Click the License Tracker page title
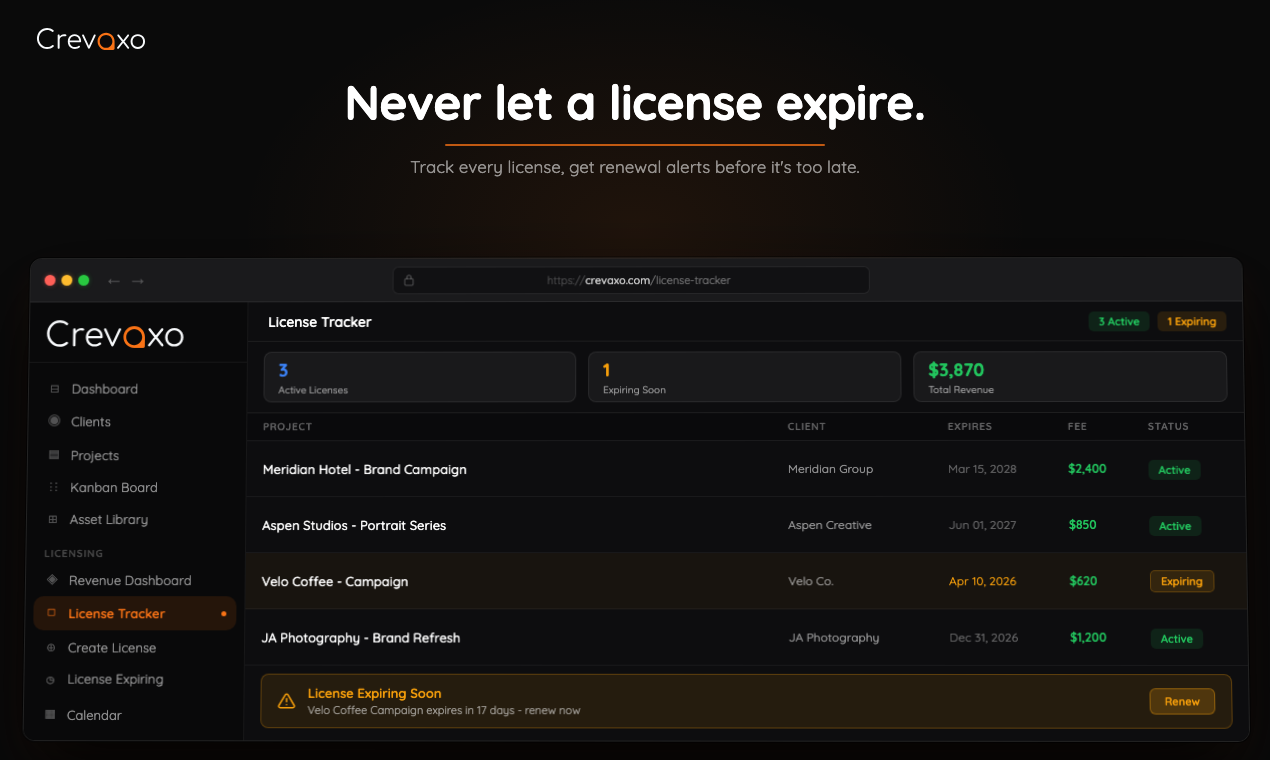Viewport: 1270px width, 760px height. point(320,322)
